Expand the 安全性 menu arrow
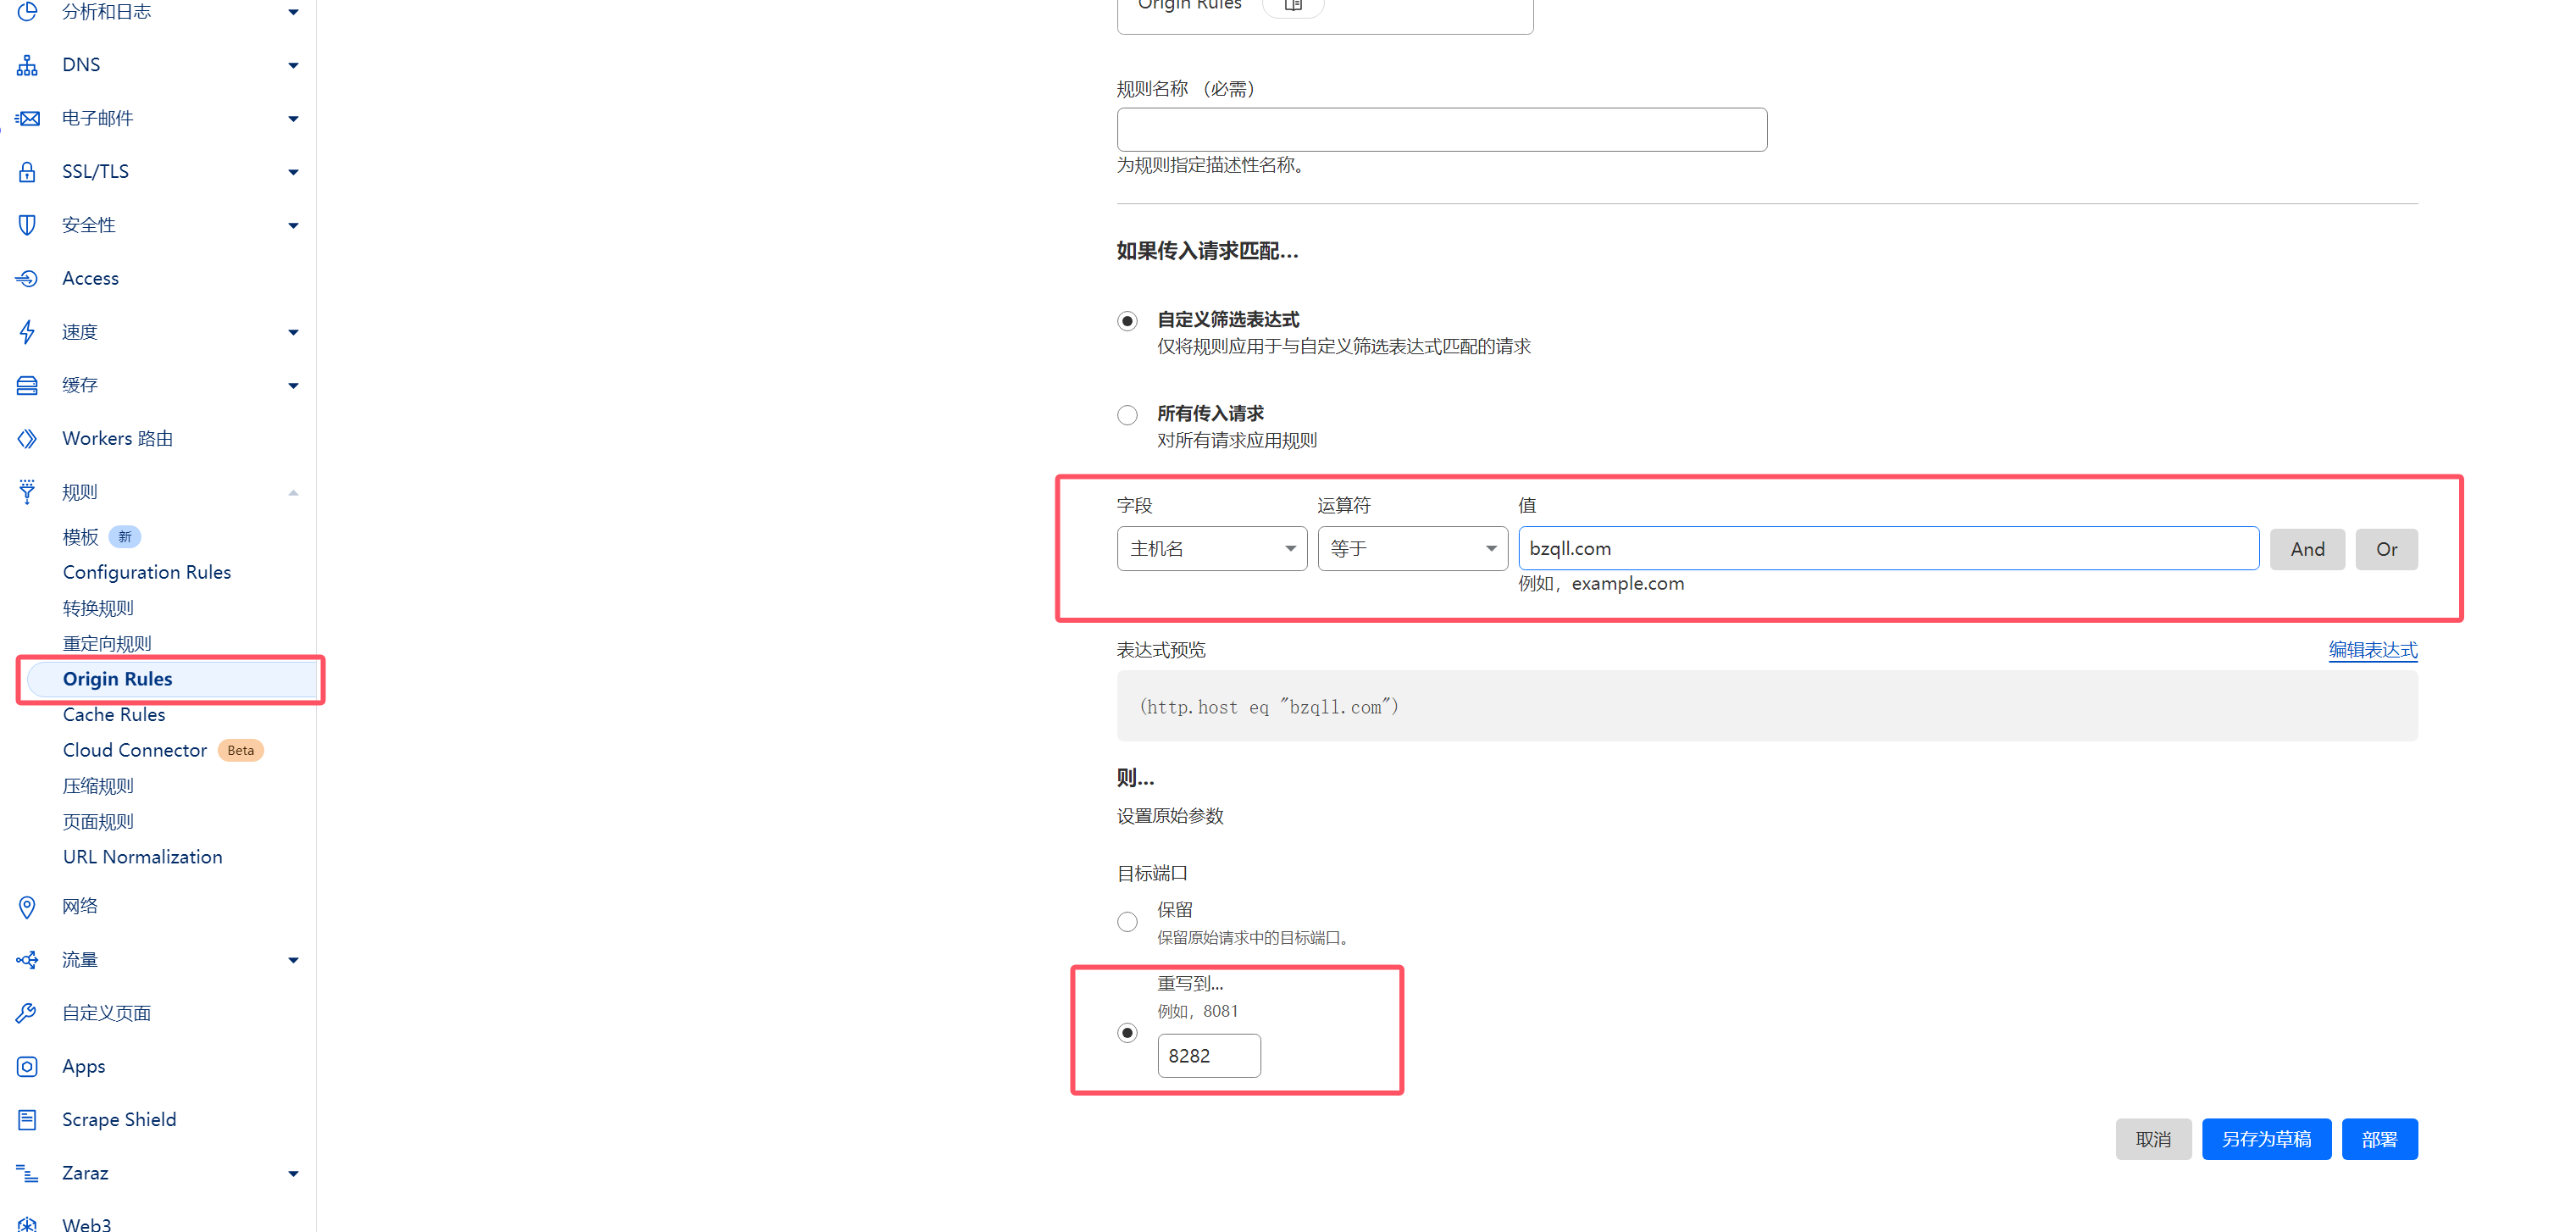 [293, 226]
